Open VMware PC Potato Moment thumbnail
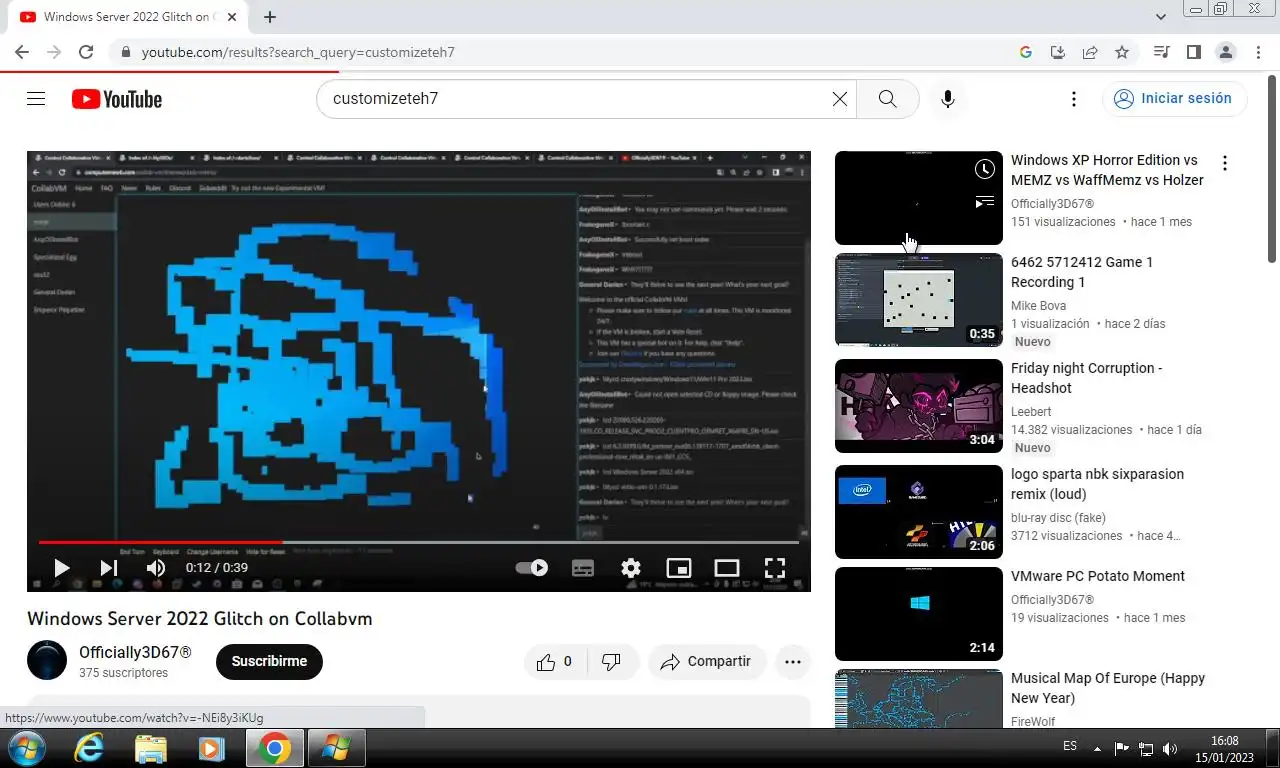Image resolution: width=1280 pixels, height=768 pixels. (x=918, y=614)
